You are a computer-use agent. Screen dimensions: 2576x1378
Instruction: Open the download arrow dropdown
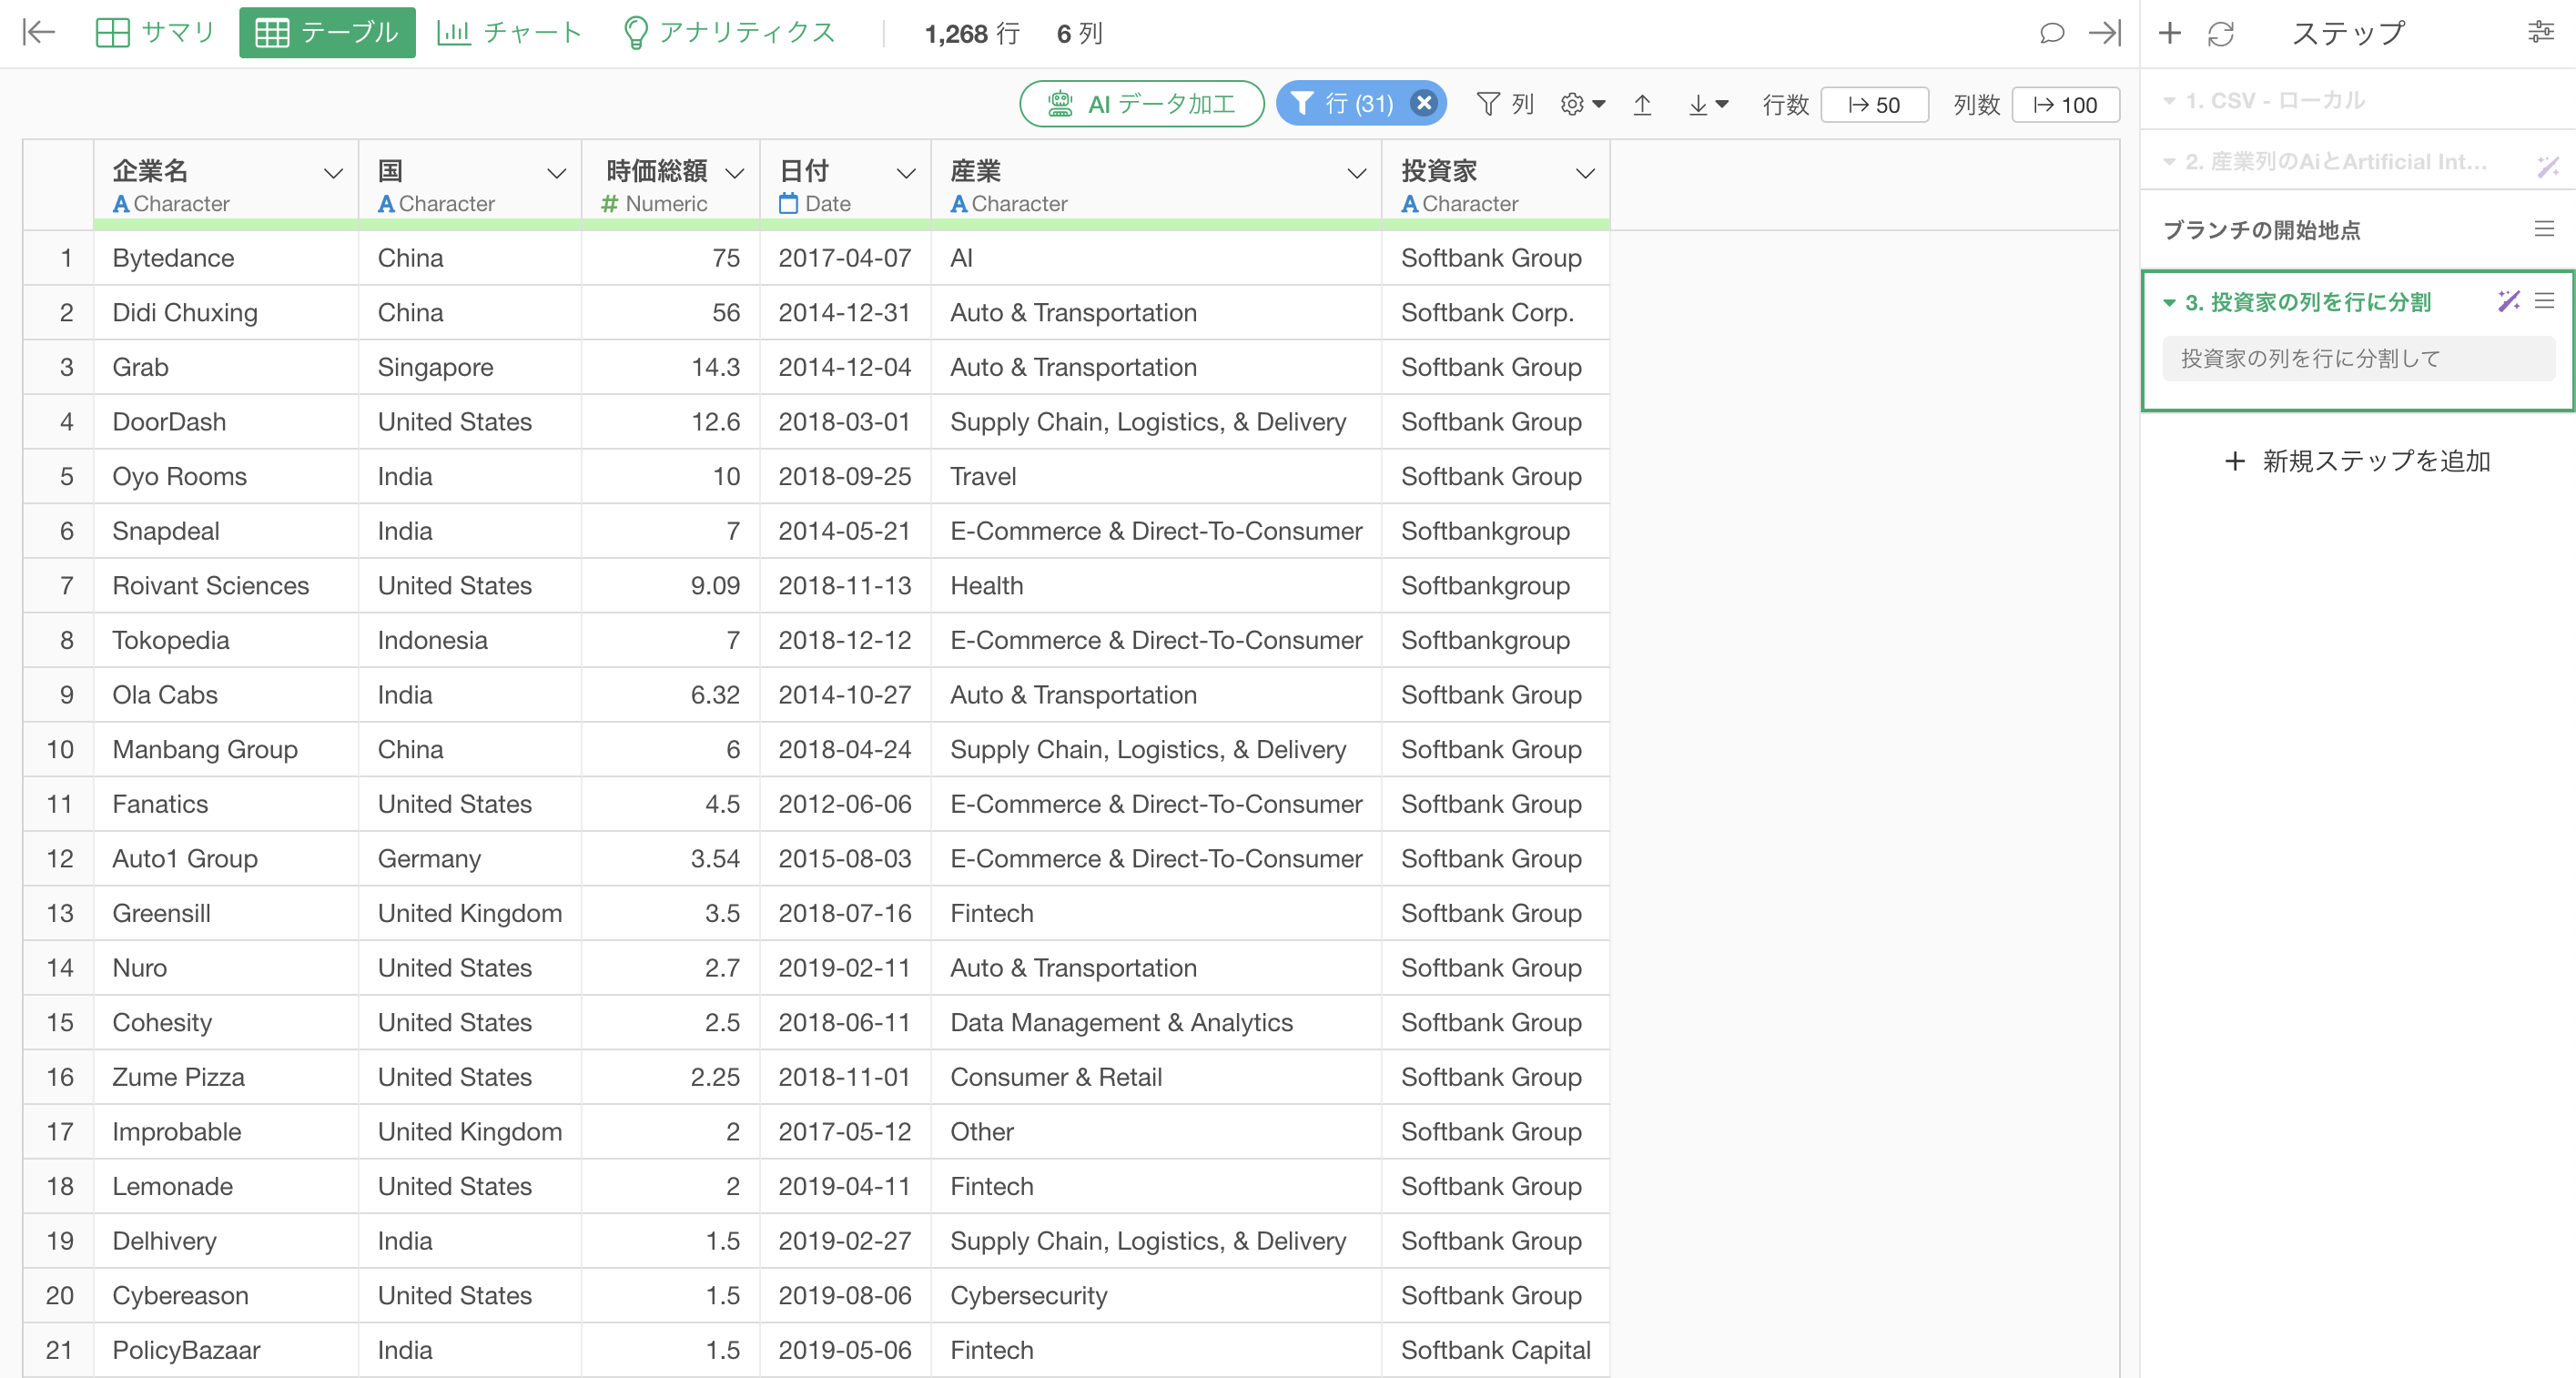1708,104
